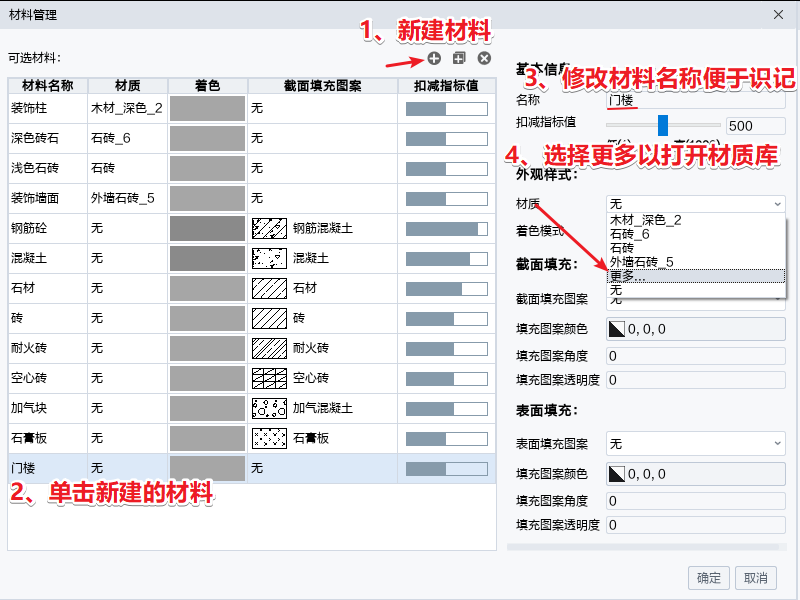
Task: Click the 加气混凝土 hatch pattern icon
Action: click(x=269, y=409)
